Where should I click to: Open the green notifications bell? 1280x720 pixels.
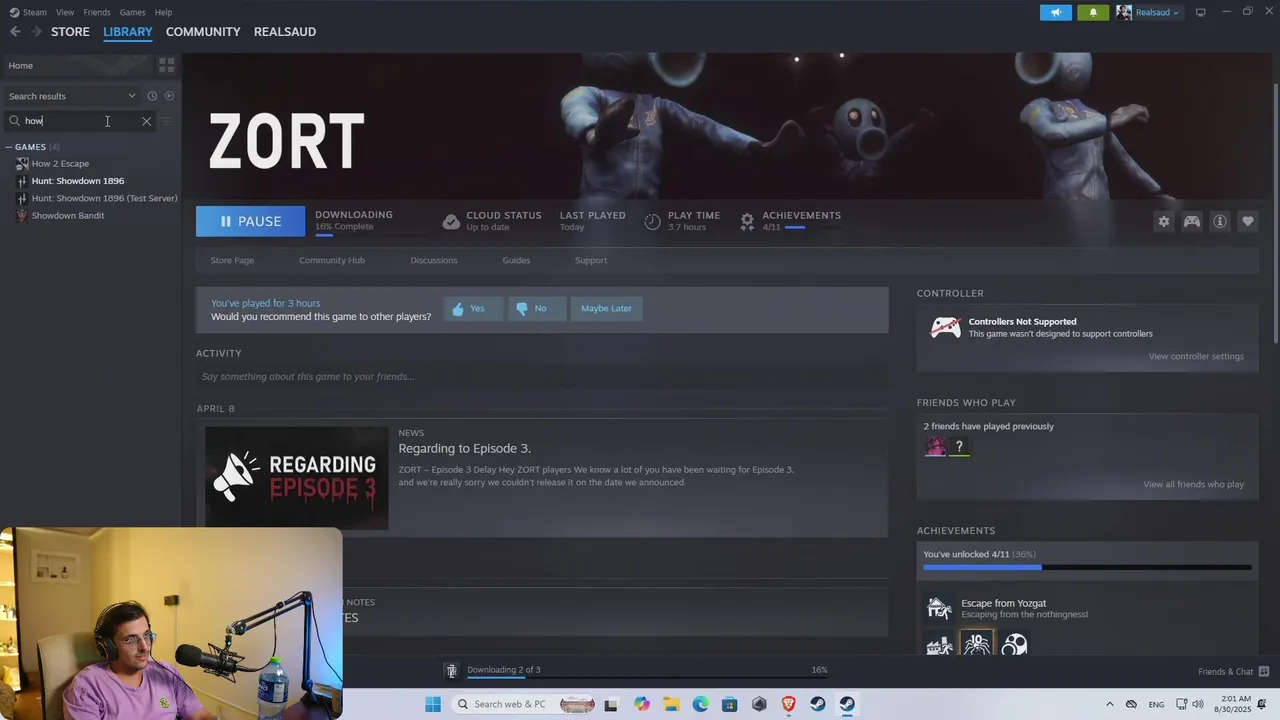pos(1093,12)
